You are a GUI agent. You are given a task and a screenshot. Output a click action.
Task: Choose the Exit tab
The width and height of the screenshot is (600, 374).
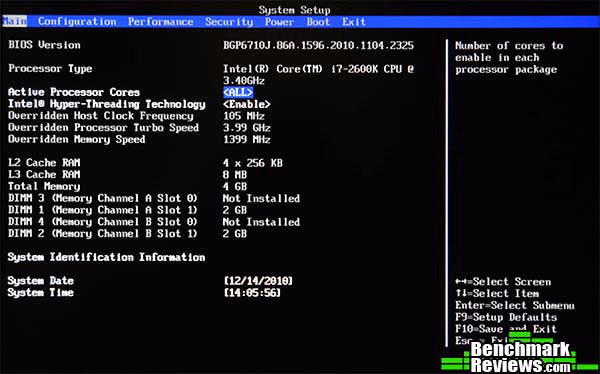tap(354, 22)
